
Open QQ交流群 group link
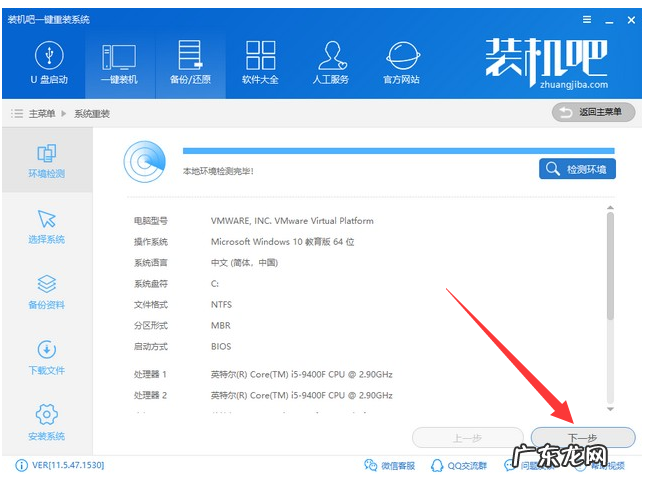tap(459, 466)
